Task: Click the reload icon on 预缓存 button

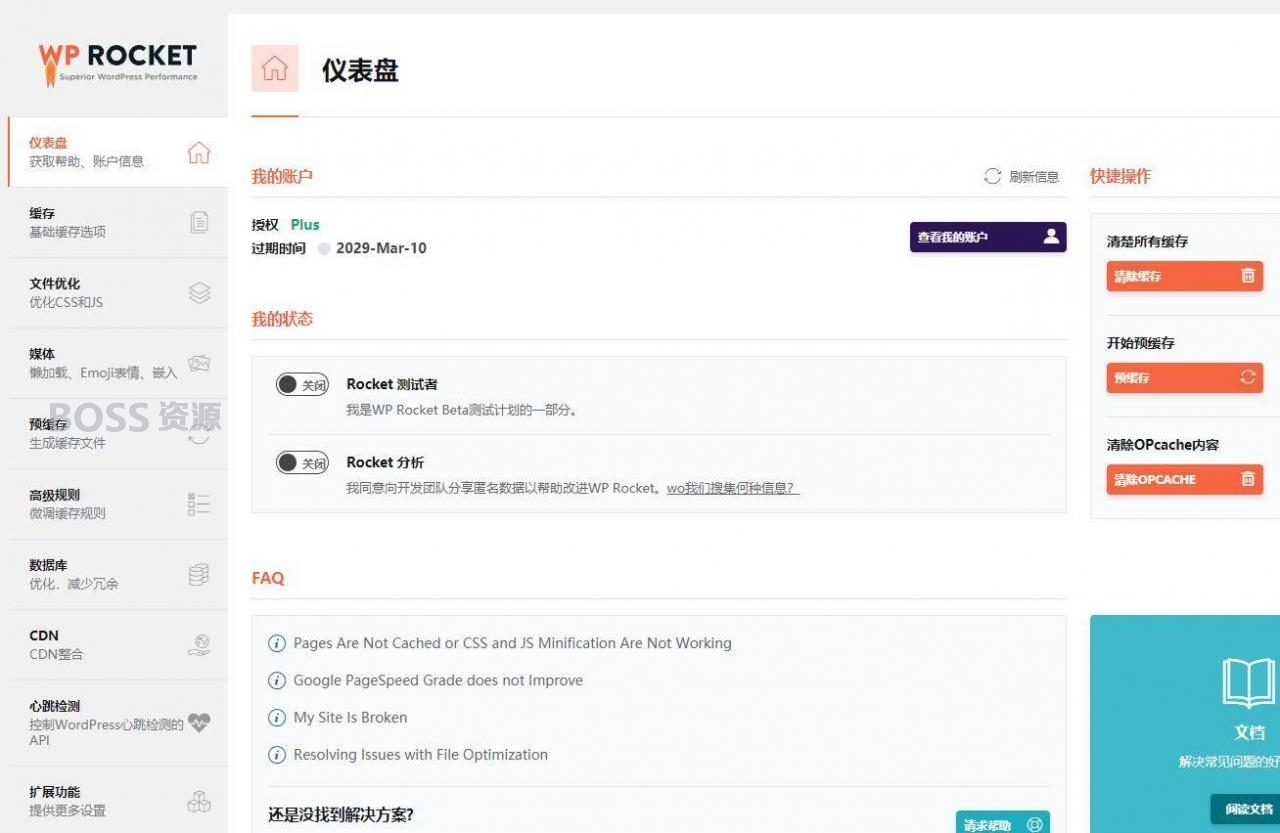Action: pyautogui.click(x=1247, y=377)
